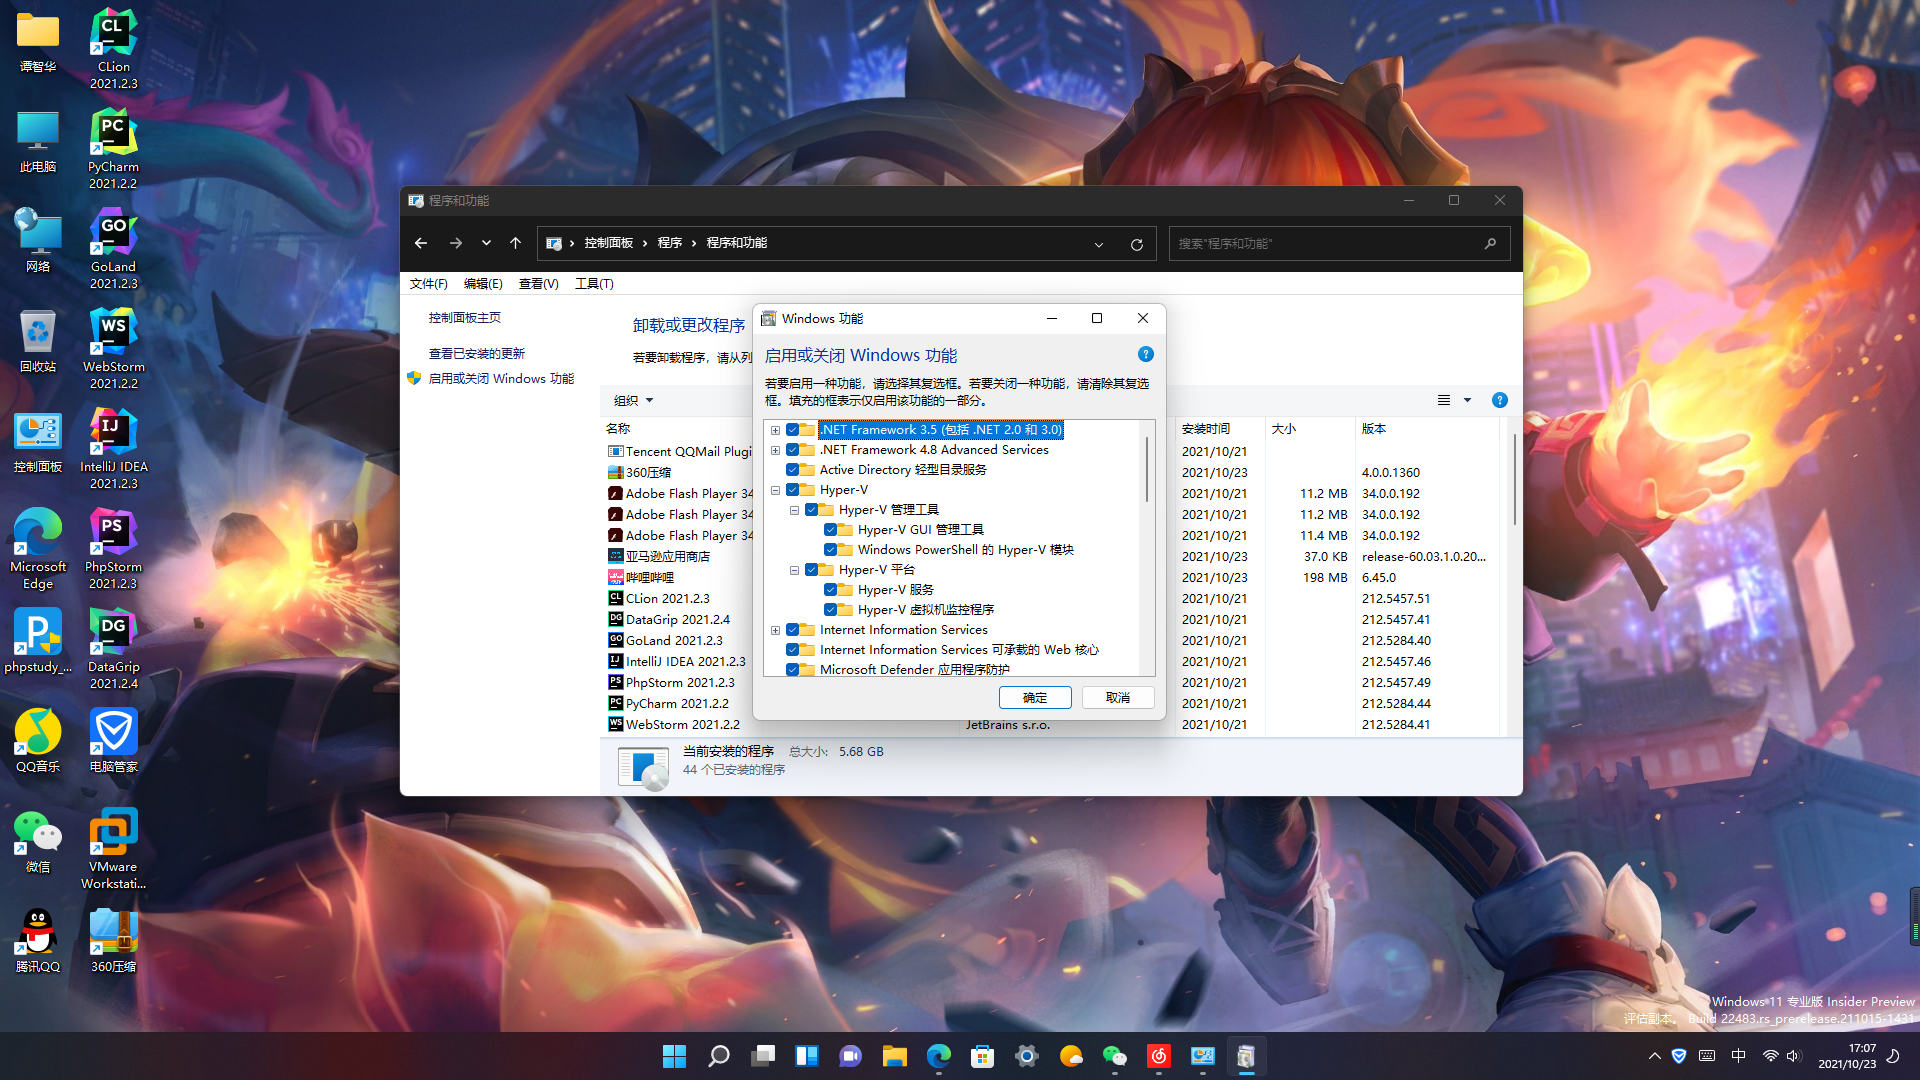
Task: Collapse the Hyper-V 平台 tree node
Action: pos(794,570)
